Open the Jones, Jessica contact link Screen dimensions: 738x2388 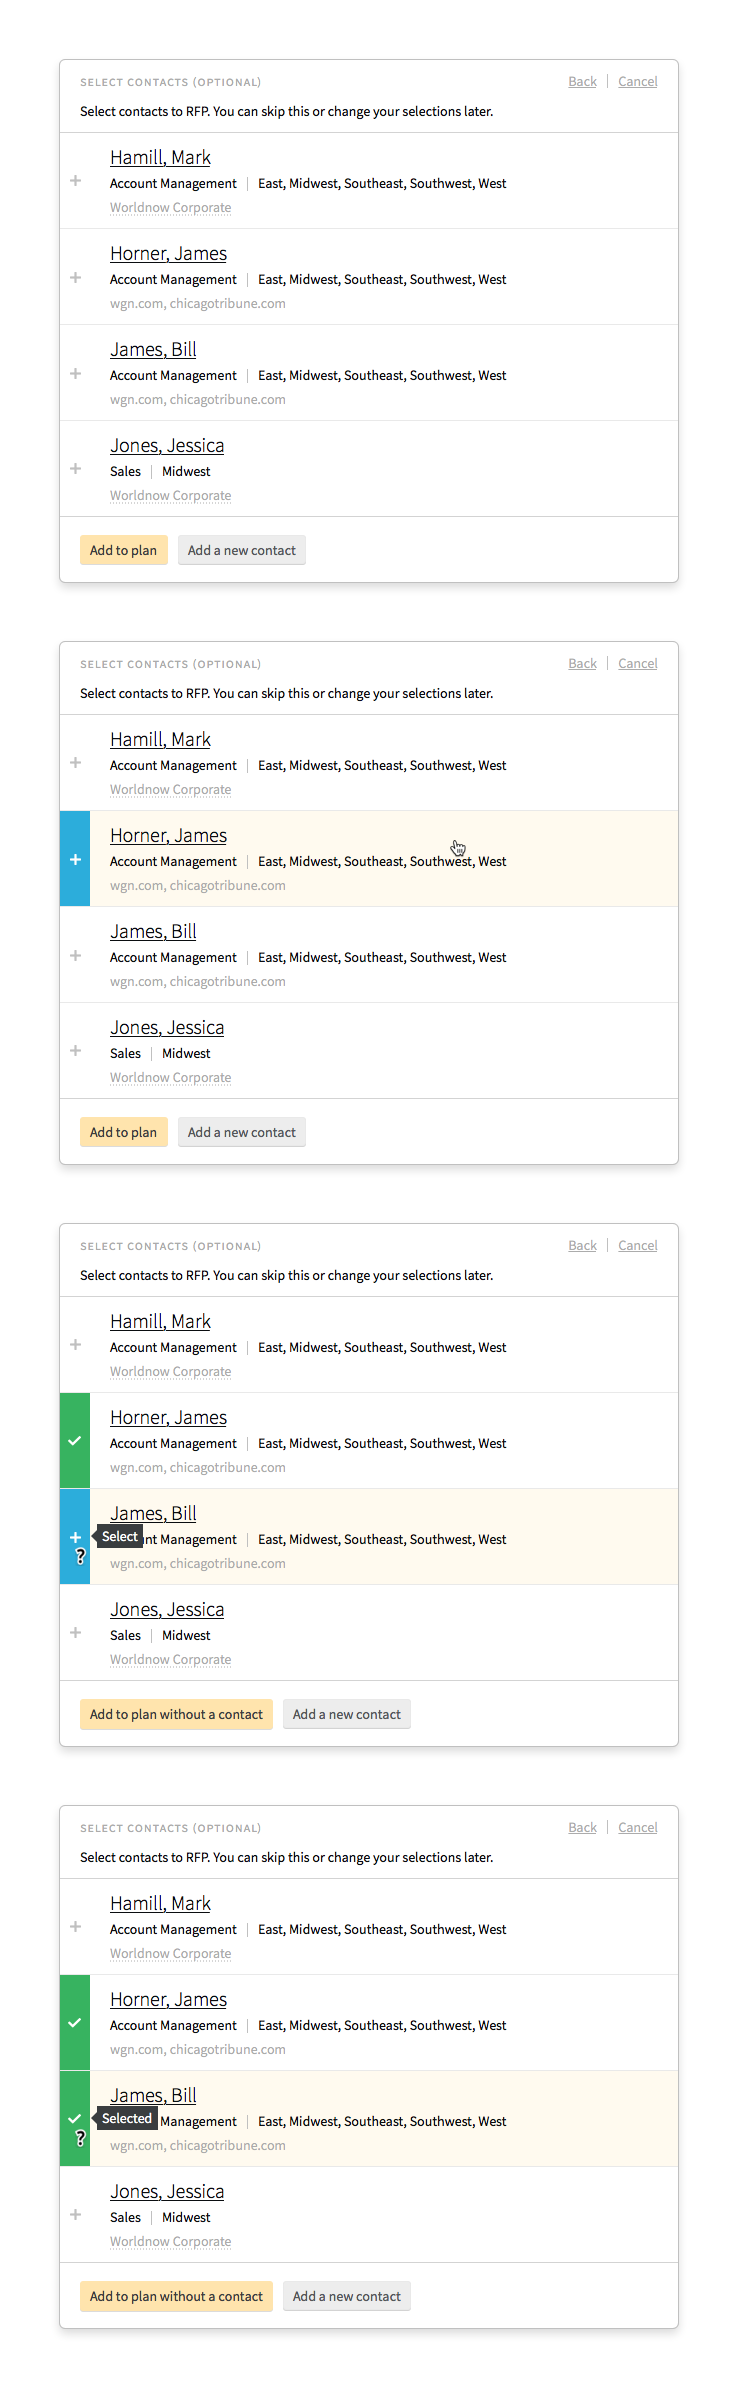click(x=167, y=445)
